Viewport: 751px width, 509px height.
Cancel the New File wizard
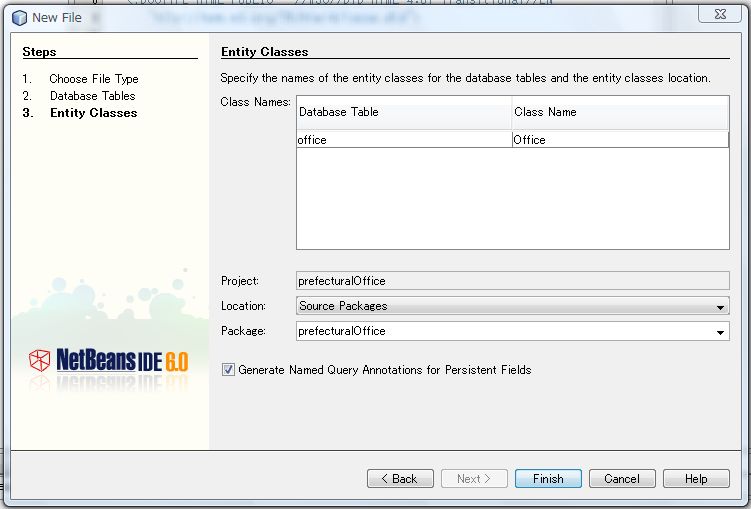tap(621, 479)
